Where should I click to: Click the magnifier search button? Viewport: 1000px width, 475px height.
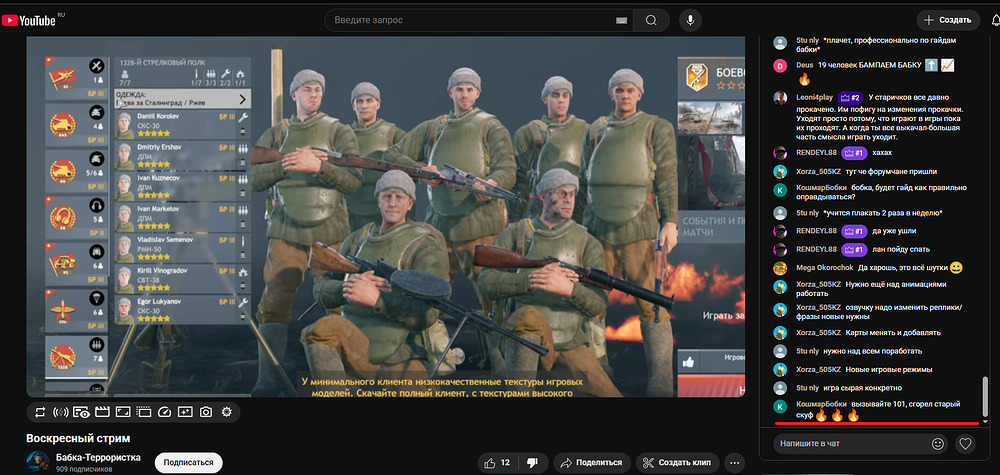point(651,20)
